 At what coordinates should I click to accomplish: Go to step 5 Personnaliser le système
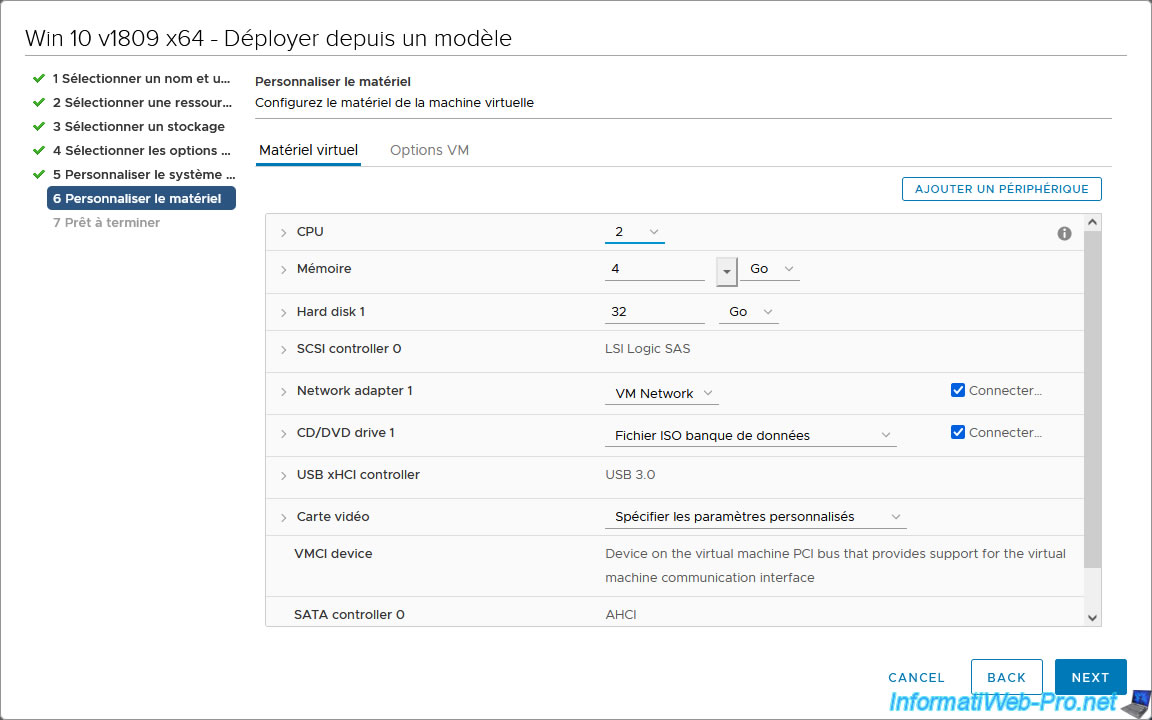pos(144,175)
